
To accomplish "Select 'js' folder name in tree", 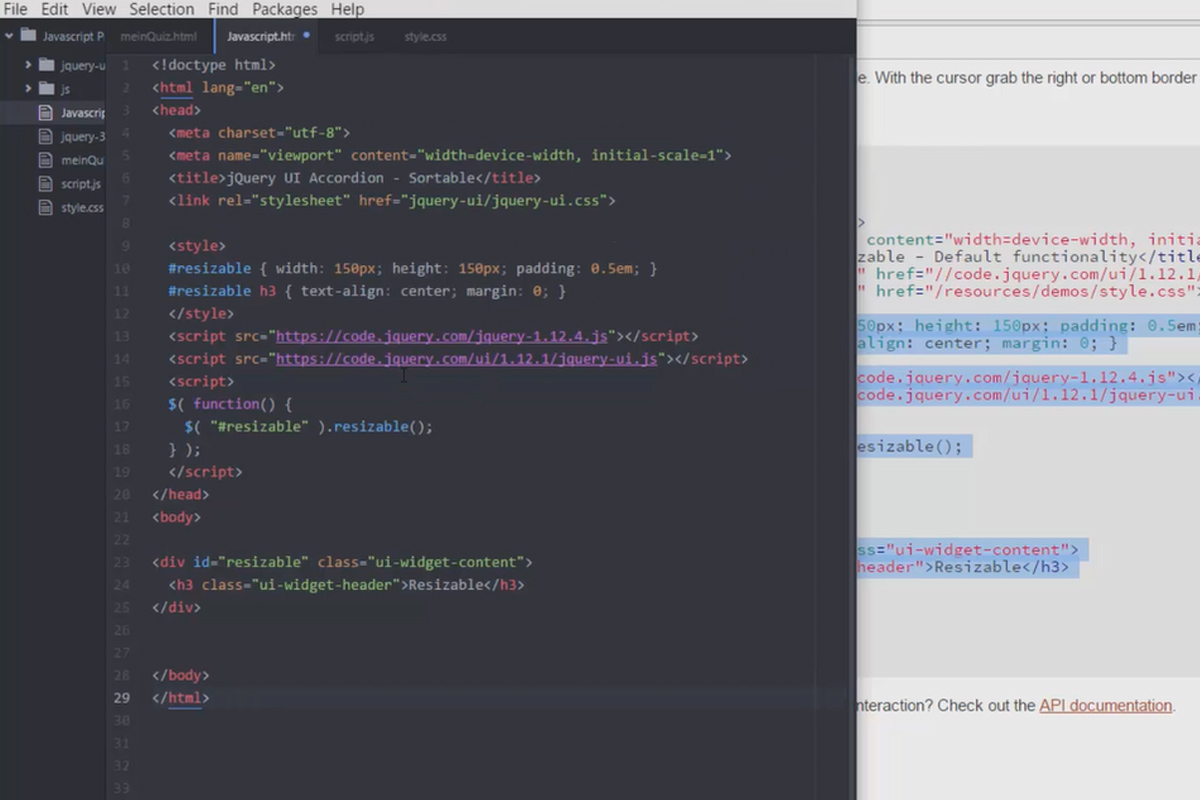I will tap(66, 90).
